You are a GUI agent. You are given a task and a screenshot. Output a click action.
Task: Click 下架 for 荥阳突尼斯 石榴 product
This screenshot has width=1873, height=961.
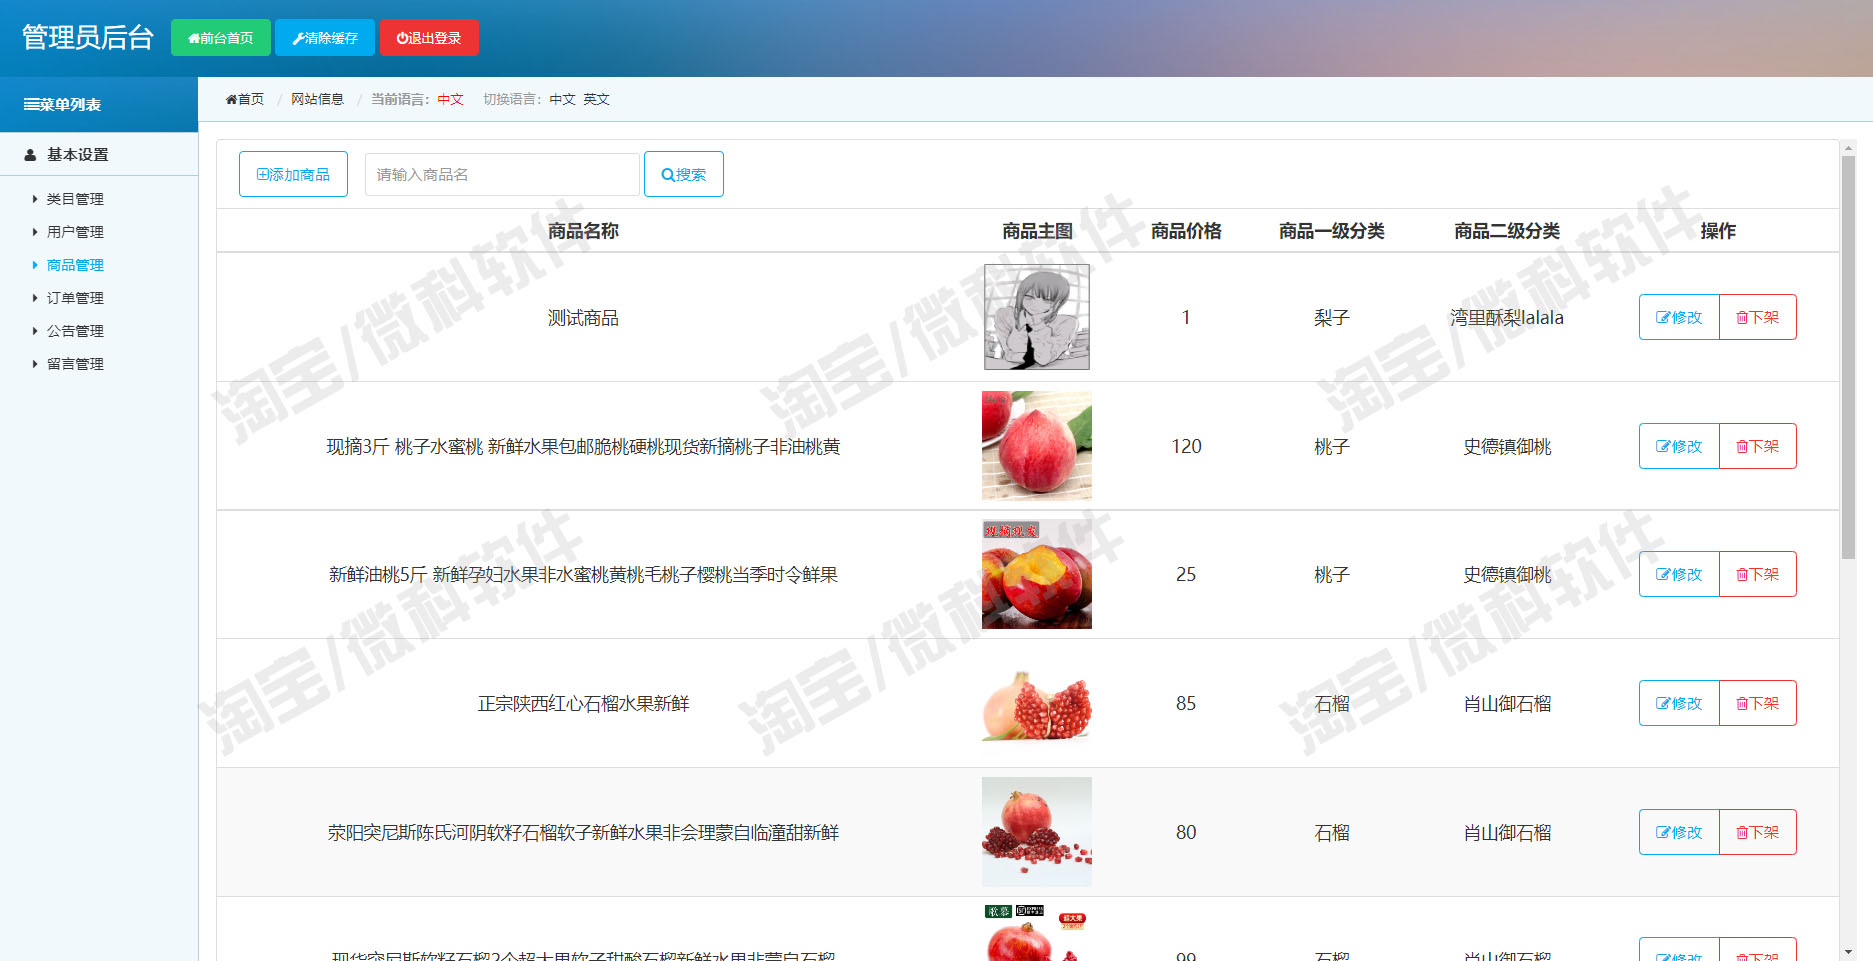click(1758, 832)
